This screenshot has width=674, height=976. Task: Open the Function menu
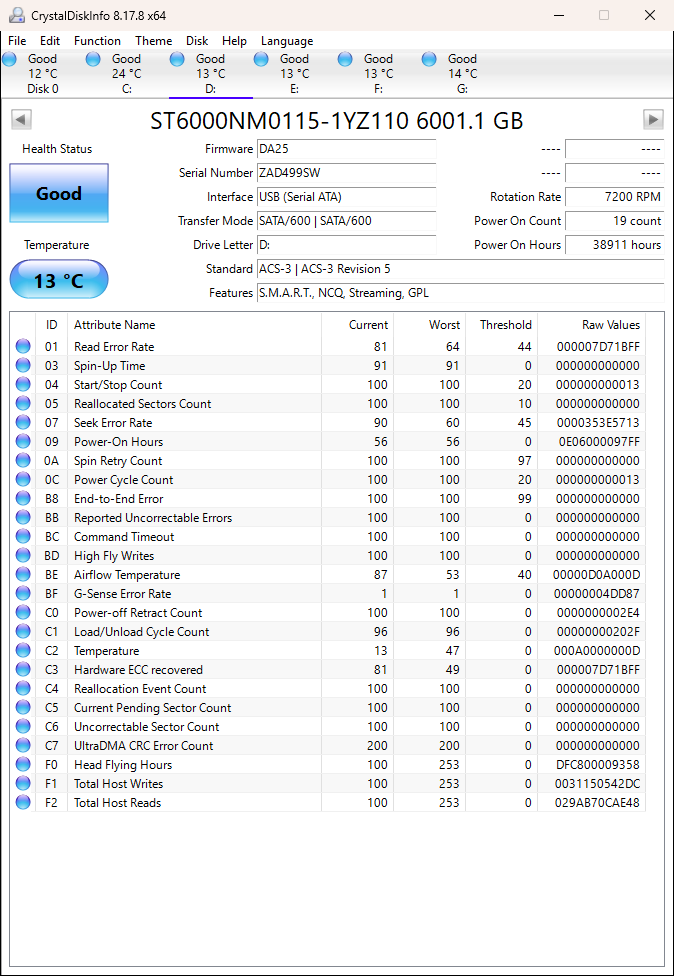point(97,41)
